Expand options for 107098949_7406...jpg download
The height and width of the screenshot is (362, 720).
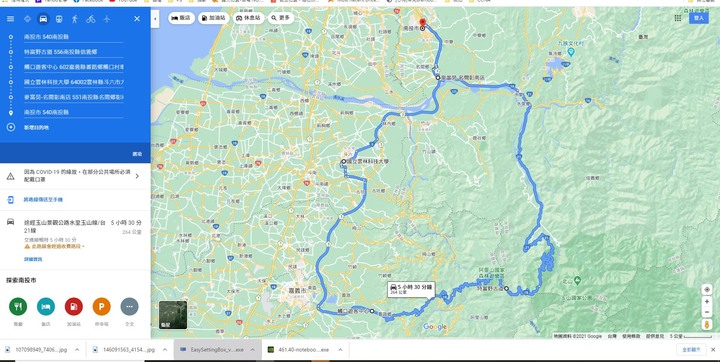click(77, 350)
